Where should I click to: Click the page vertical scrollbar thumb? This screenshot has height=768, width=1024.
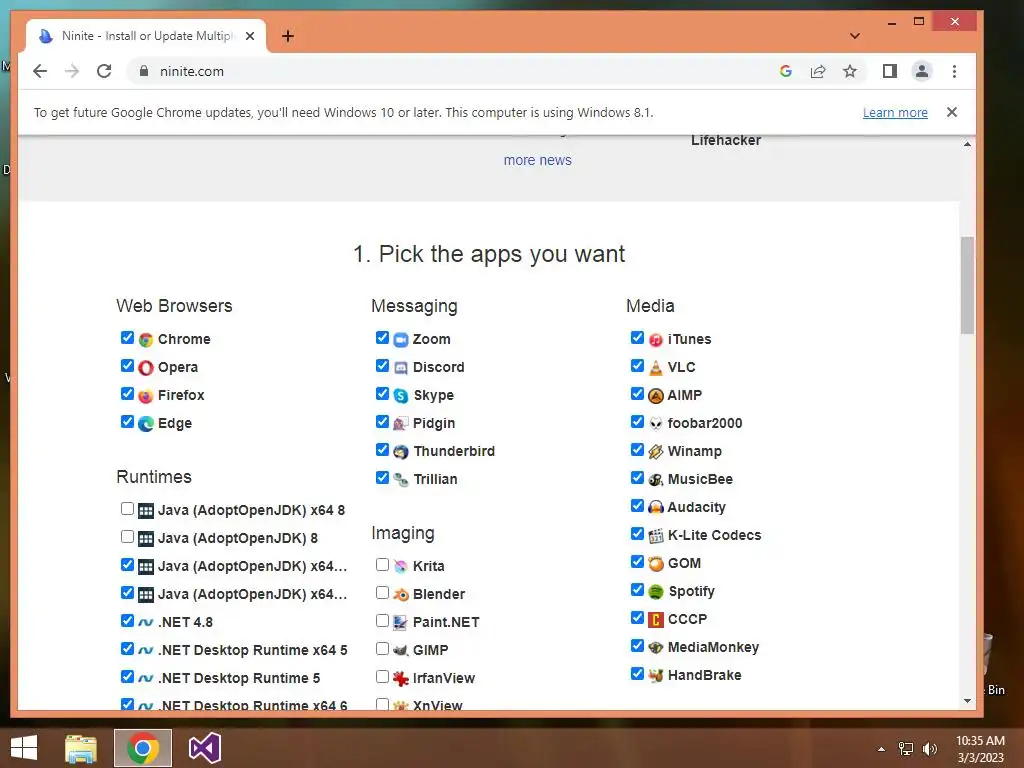(x=967, y=285)
